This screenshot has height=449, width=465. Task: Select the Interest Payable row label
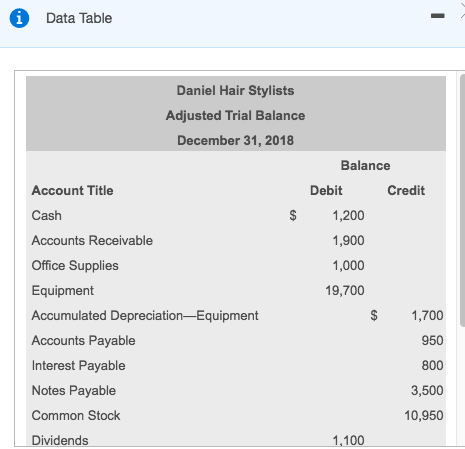coord(79,366)
